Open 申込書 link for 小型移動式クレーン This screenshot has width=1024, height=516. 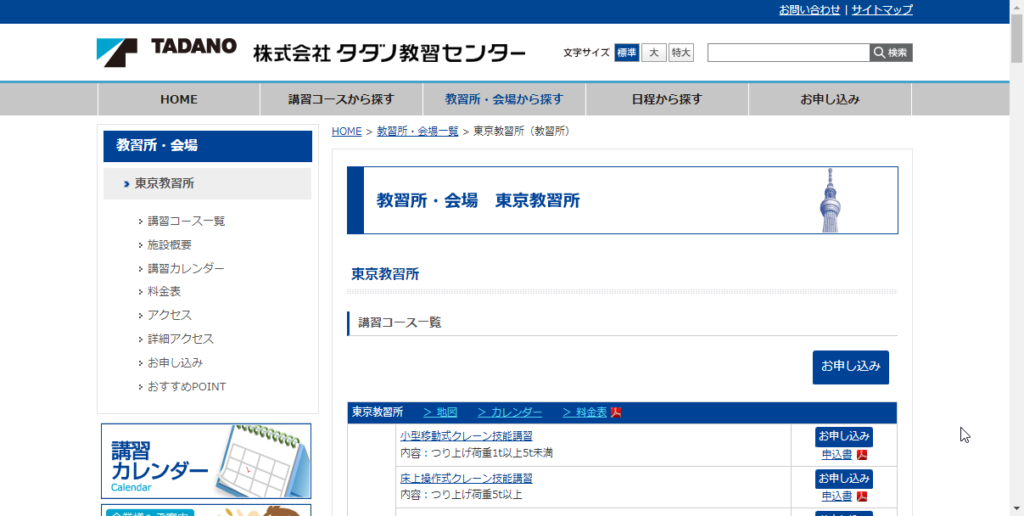pyautogui.click(x=837, y=455)
